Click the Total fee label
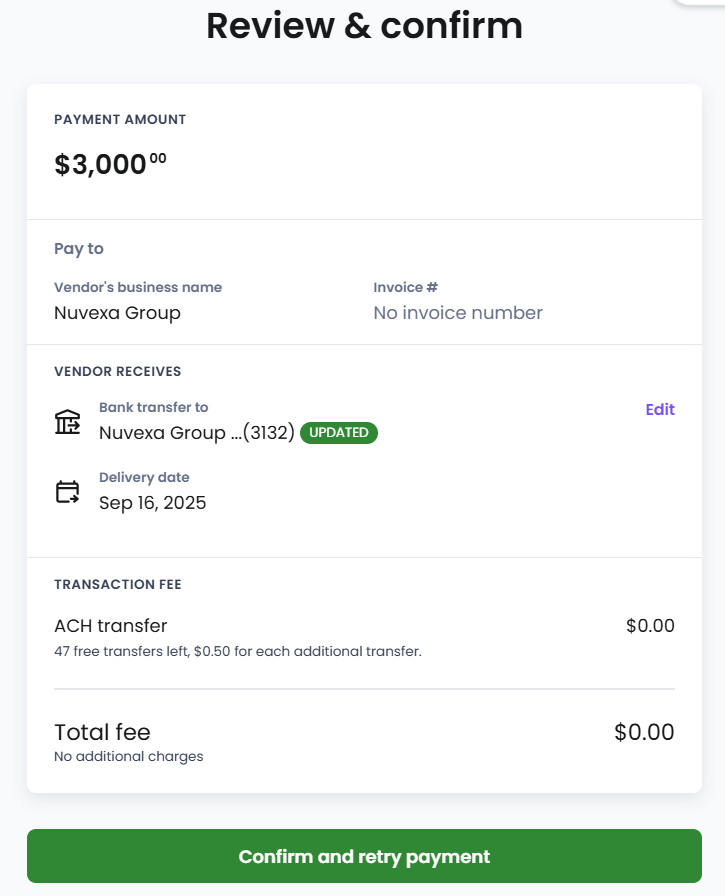 pyautogui.click(x=102, y=732)
